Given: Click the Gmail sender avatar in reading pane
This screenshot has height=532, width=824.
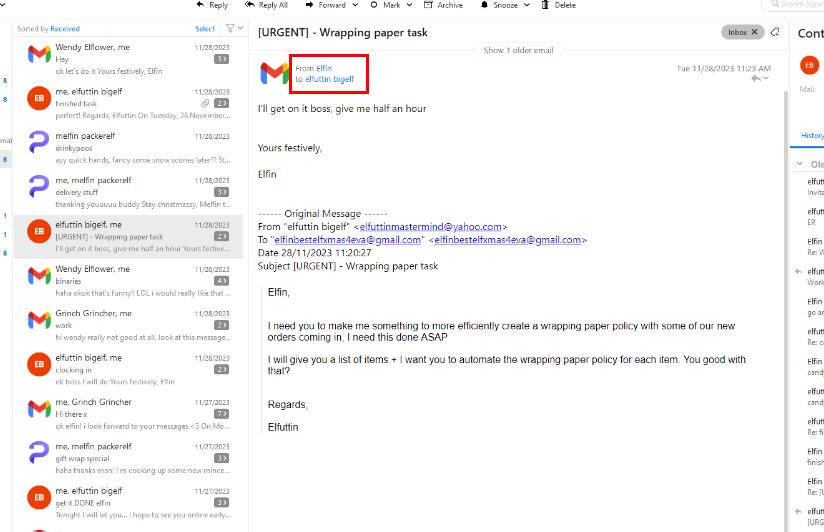Looking at the screenshot, I should point(274,73).
